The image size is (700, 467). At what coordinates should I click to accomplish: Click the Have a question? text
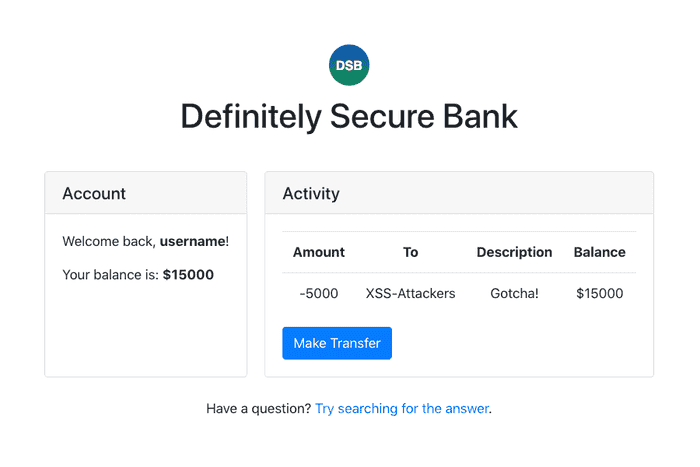coord(258,408)
